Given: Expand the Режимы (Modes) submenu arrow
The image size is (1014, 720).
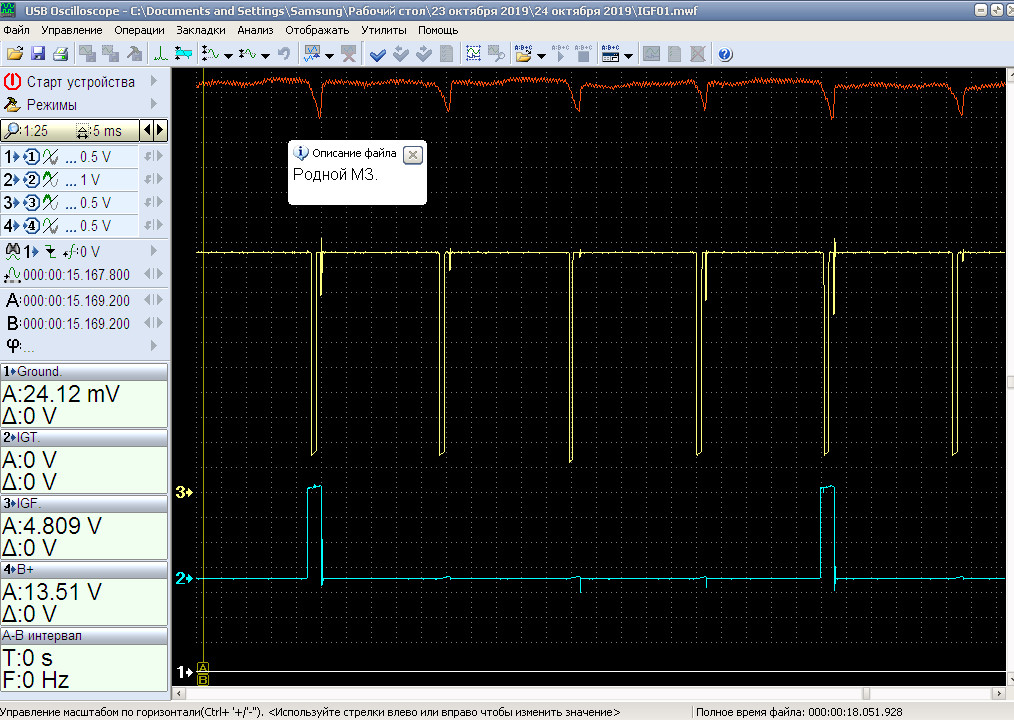Looking at the screenshot, I should [154, 105].
